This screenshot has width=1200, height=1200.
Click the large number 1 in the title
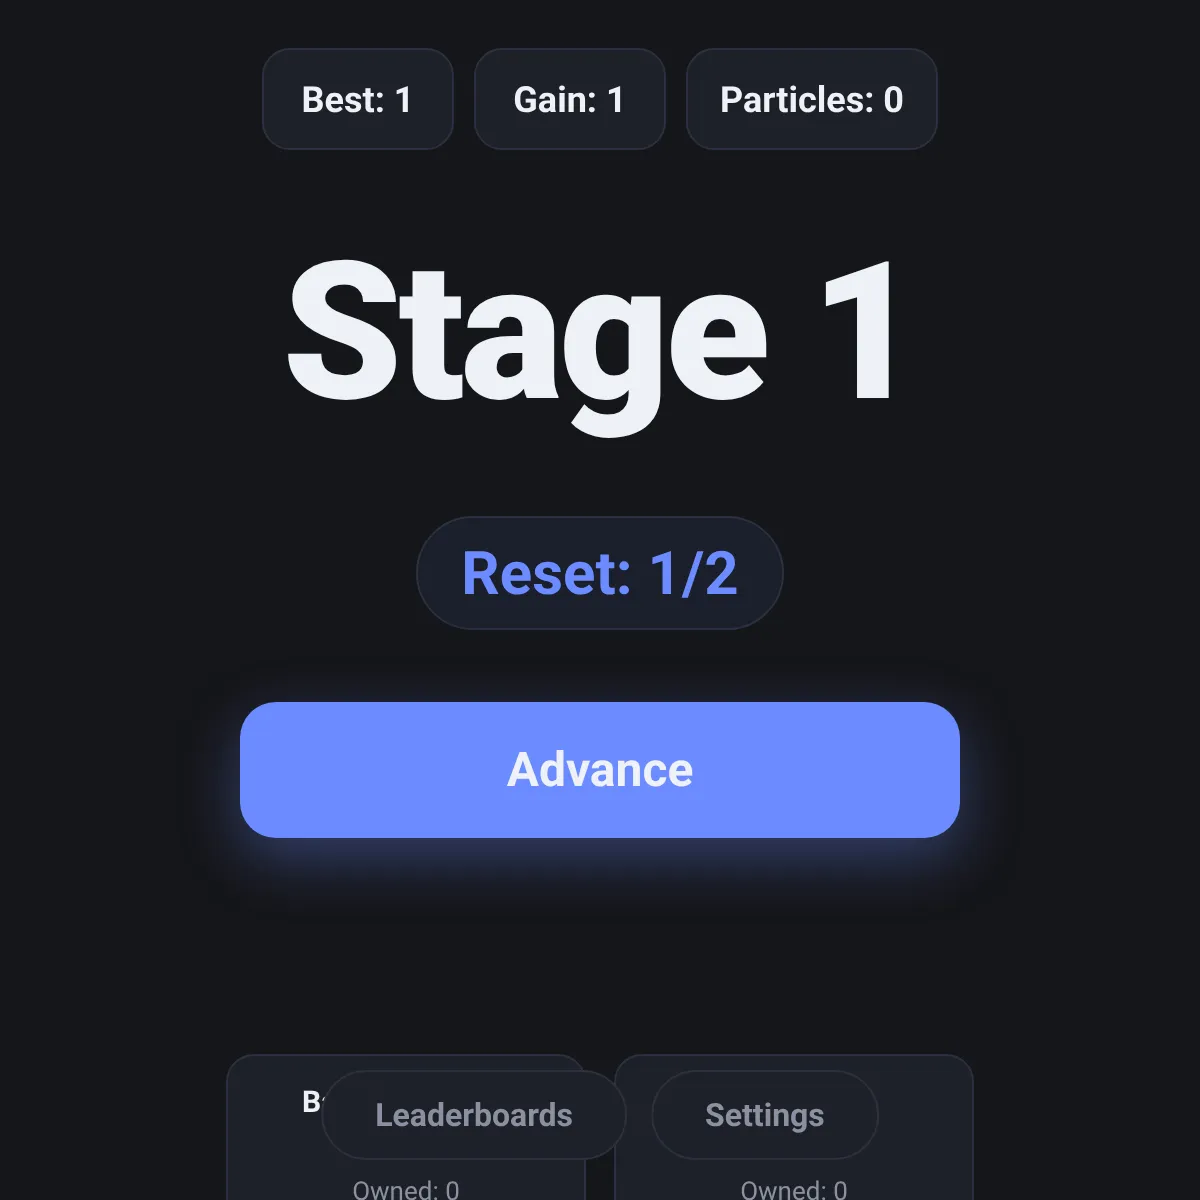860,330
